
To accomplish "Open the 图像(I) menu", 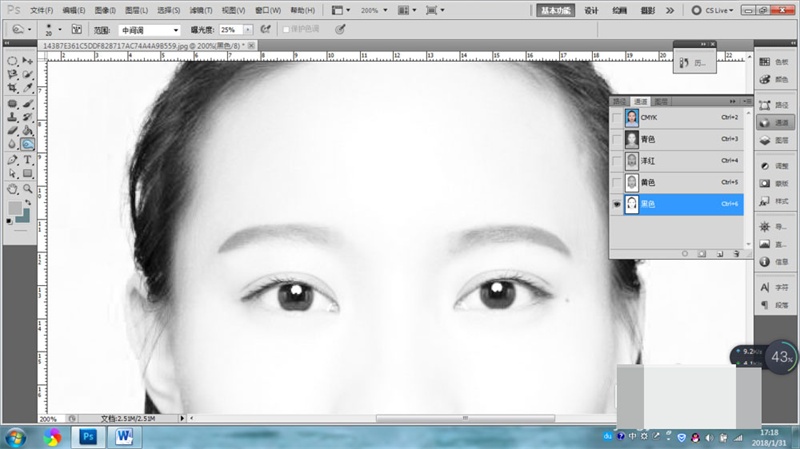I will [105, 10].
